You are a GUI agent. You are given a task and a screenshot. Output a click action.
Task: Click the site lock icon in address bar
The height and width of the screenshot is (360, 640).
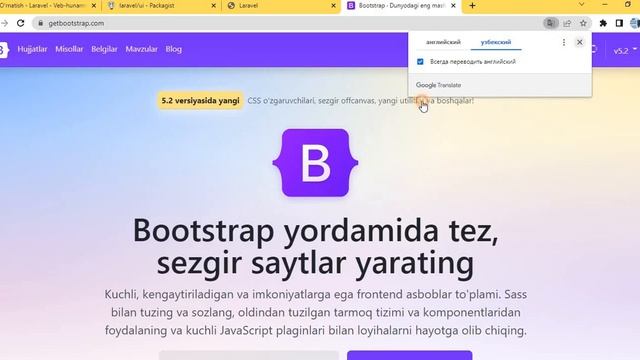point(40,23)
